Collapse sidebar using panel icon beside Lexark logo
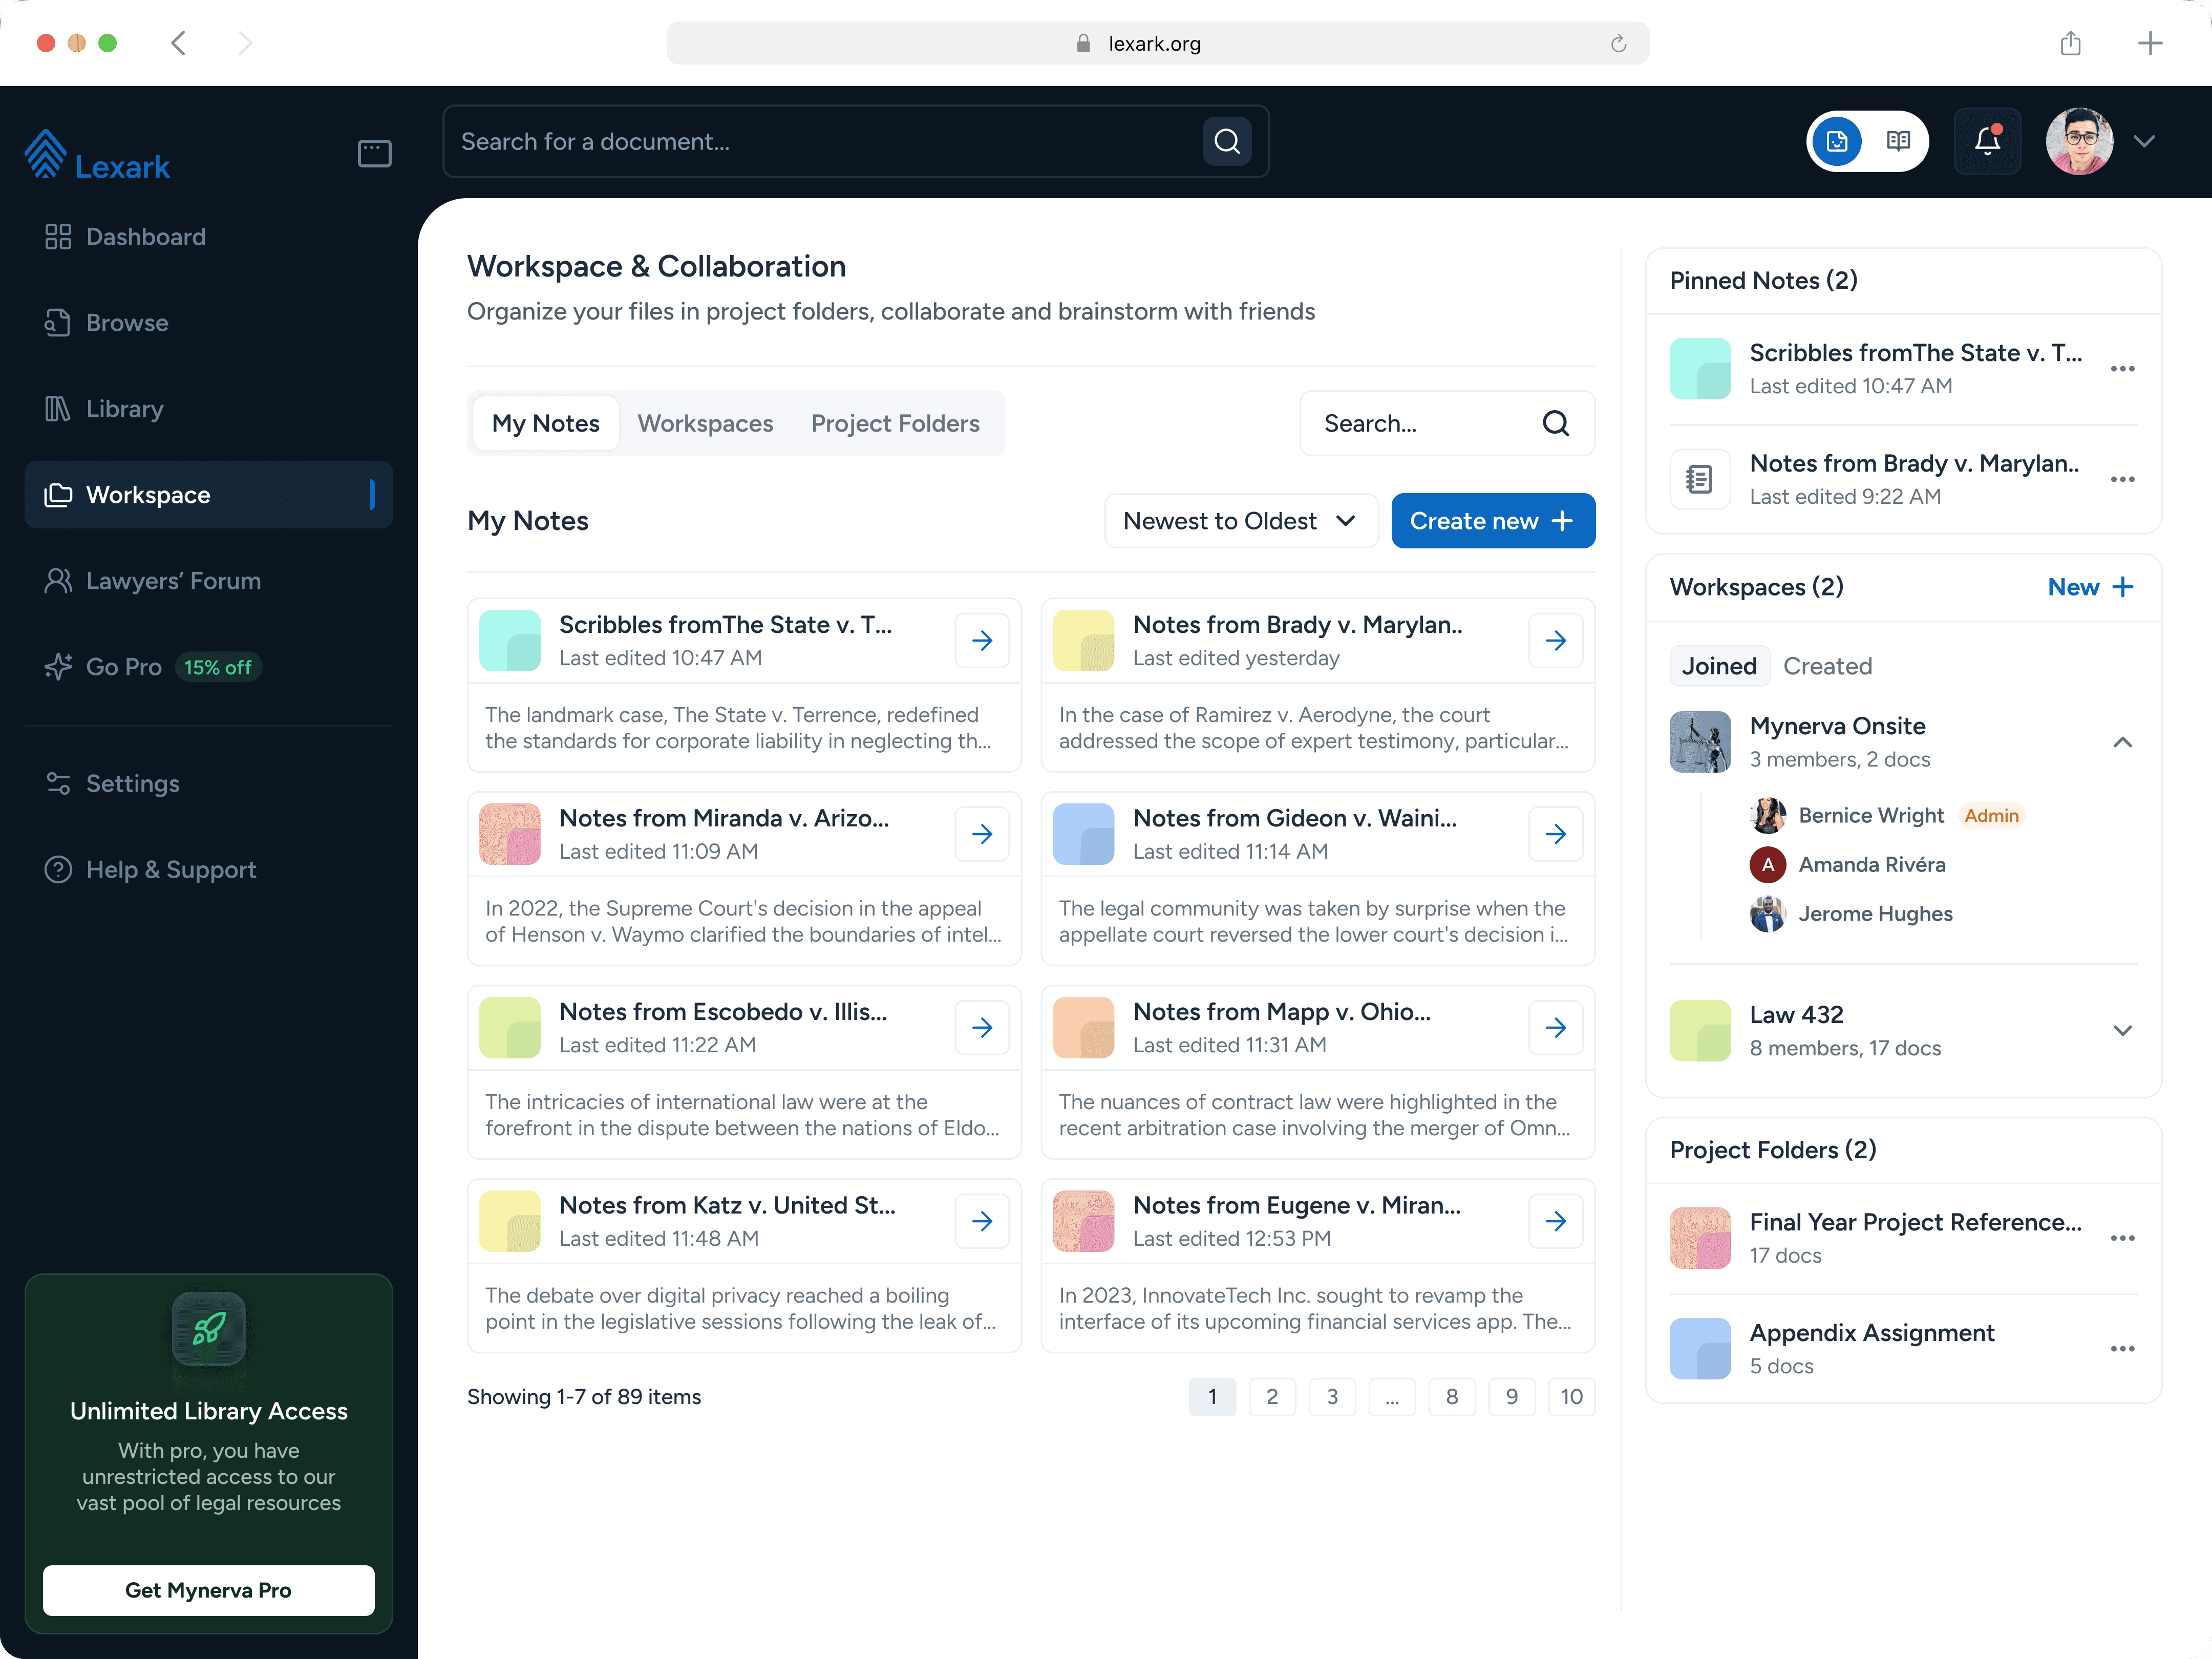 coord(374,153)
